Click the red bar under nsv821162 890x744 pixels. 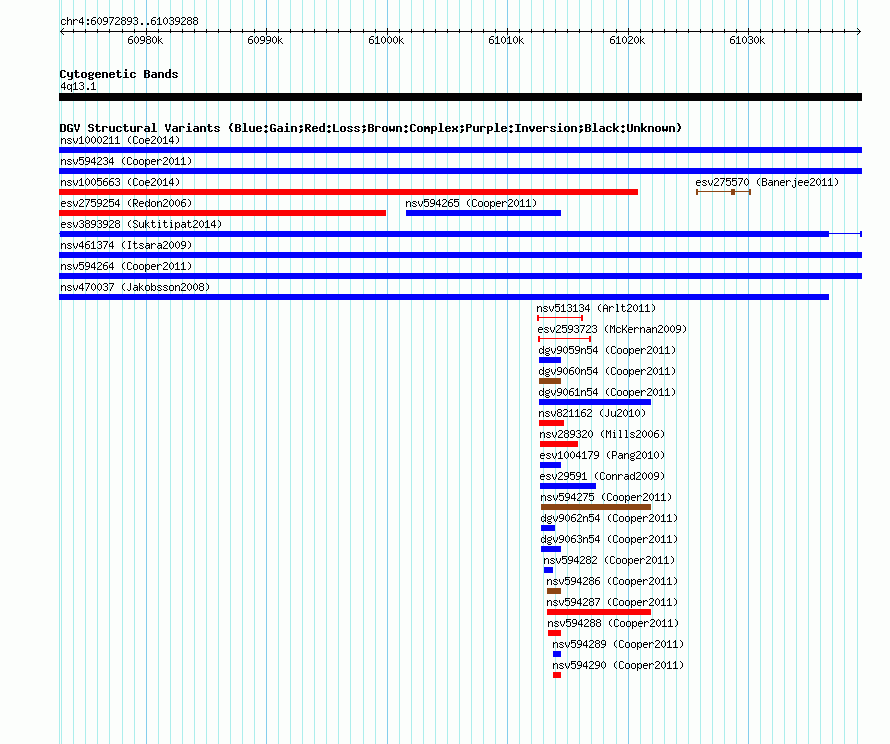click(x=551, y=423)
